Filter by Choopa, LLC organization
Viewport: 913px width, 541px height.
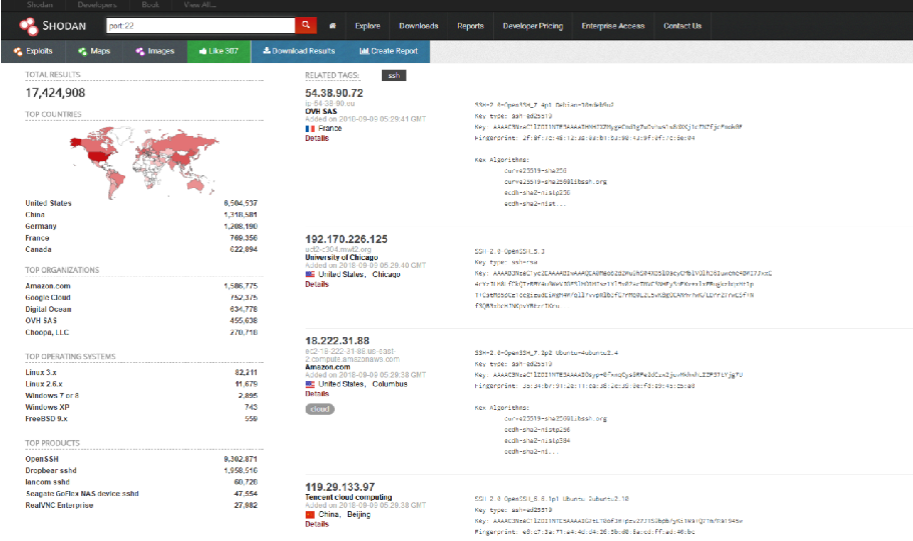coord(47,333)
